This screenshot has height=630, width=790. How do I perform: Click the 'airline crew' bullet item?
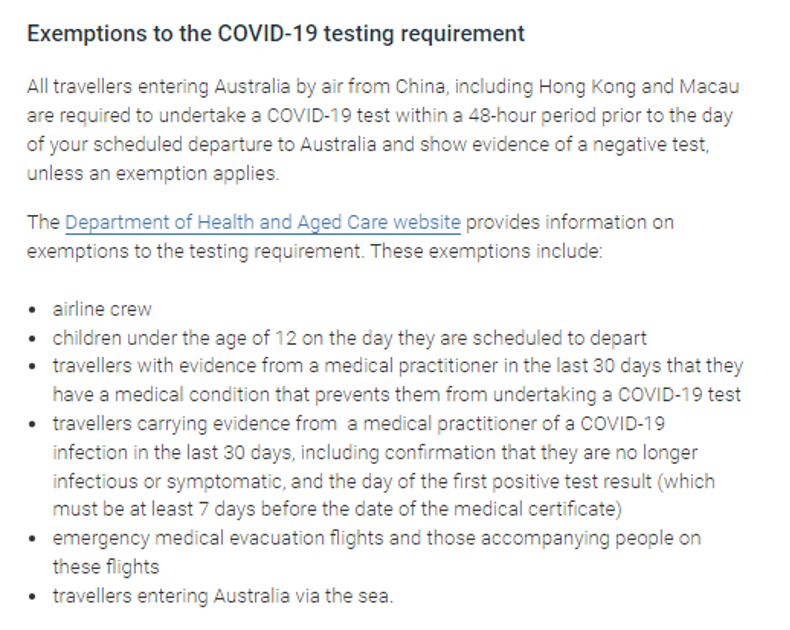(x=102, y=309)
